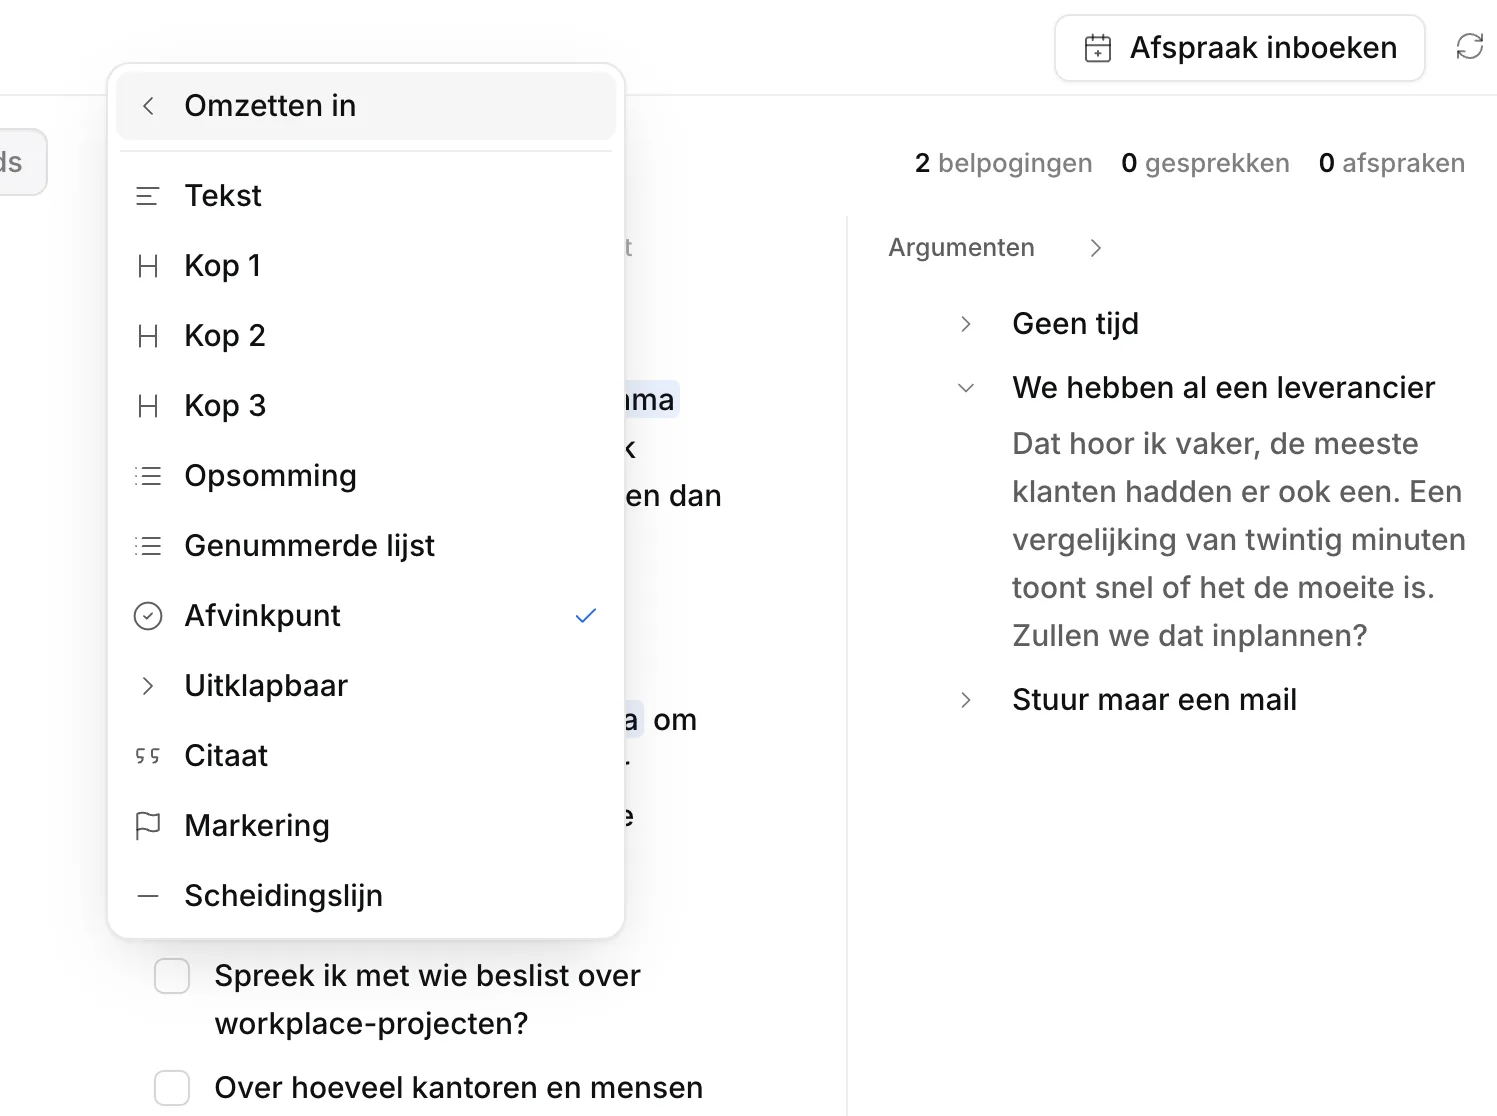Image resolution: width=1497 pixels, height=1116 pixels.
Task: Click 'Spreek ik met wie beslist over' text
Action: (x=427, y=976)
